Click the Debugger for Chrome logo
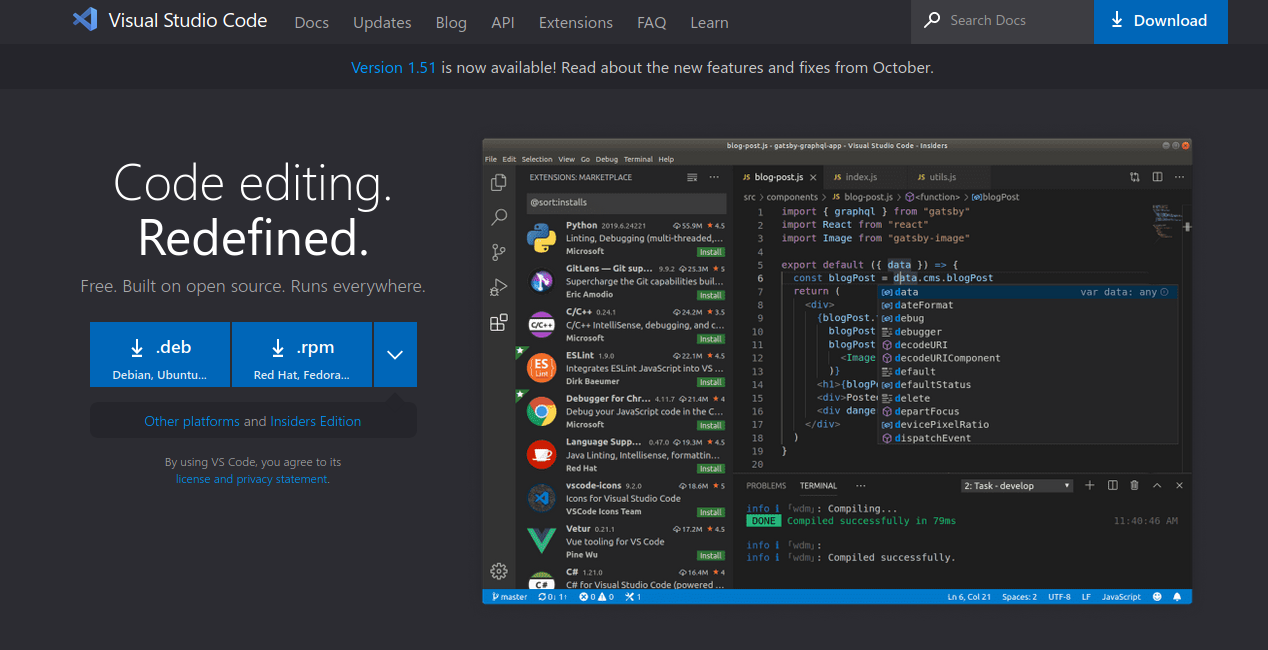1268x650 pixels. [x=541, y=411]
